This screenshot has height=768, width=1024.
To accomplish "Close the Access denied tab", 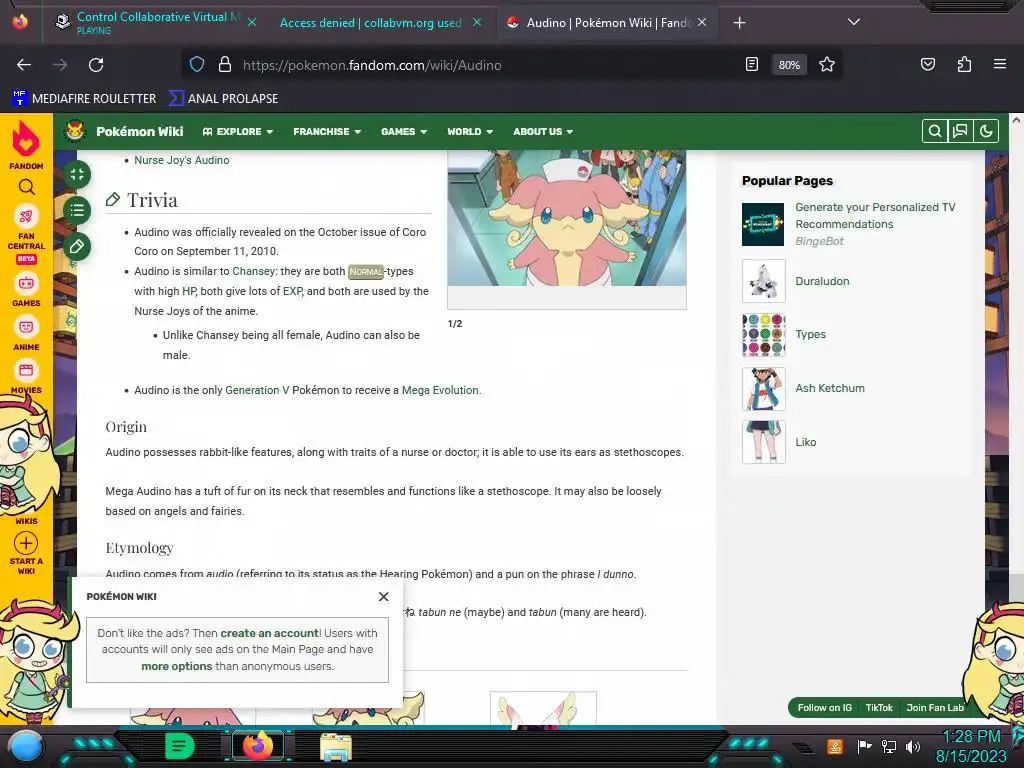I will click(x=477, y=22).
